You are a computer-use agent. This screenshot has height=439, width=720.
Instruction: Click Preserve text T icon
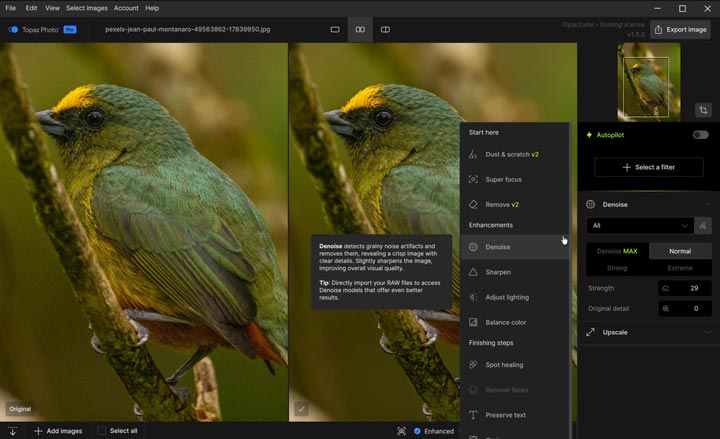tap(473, 415)
